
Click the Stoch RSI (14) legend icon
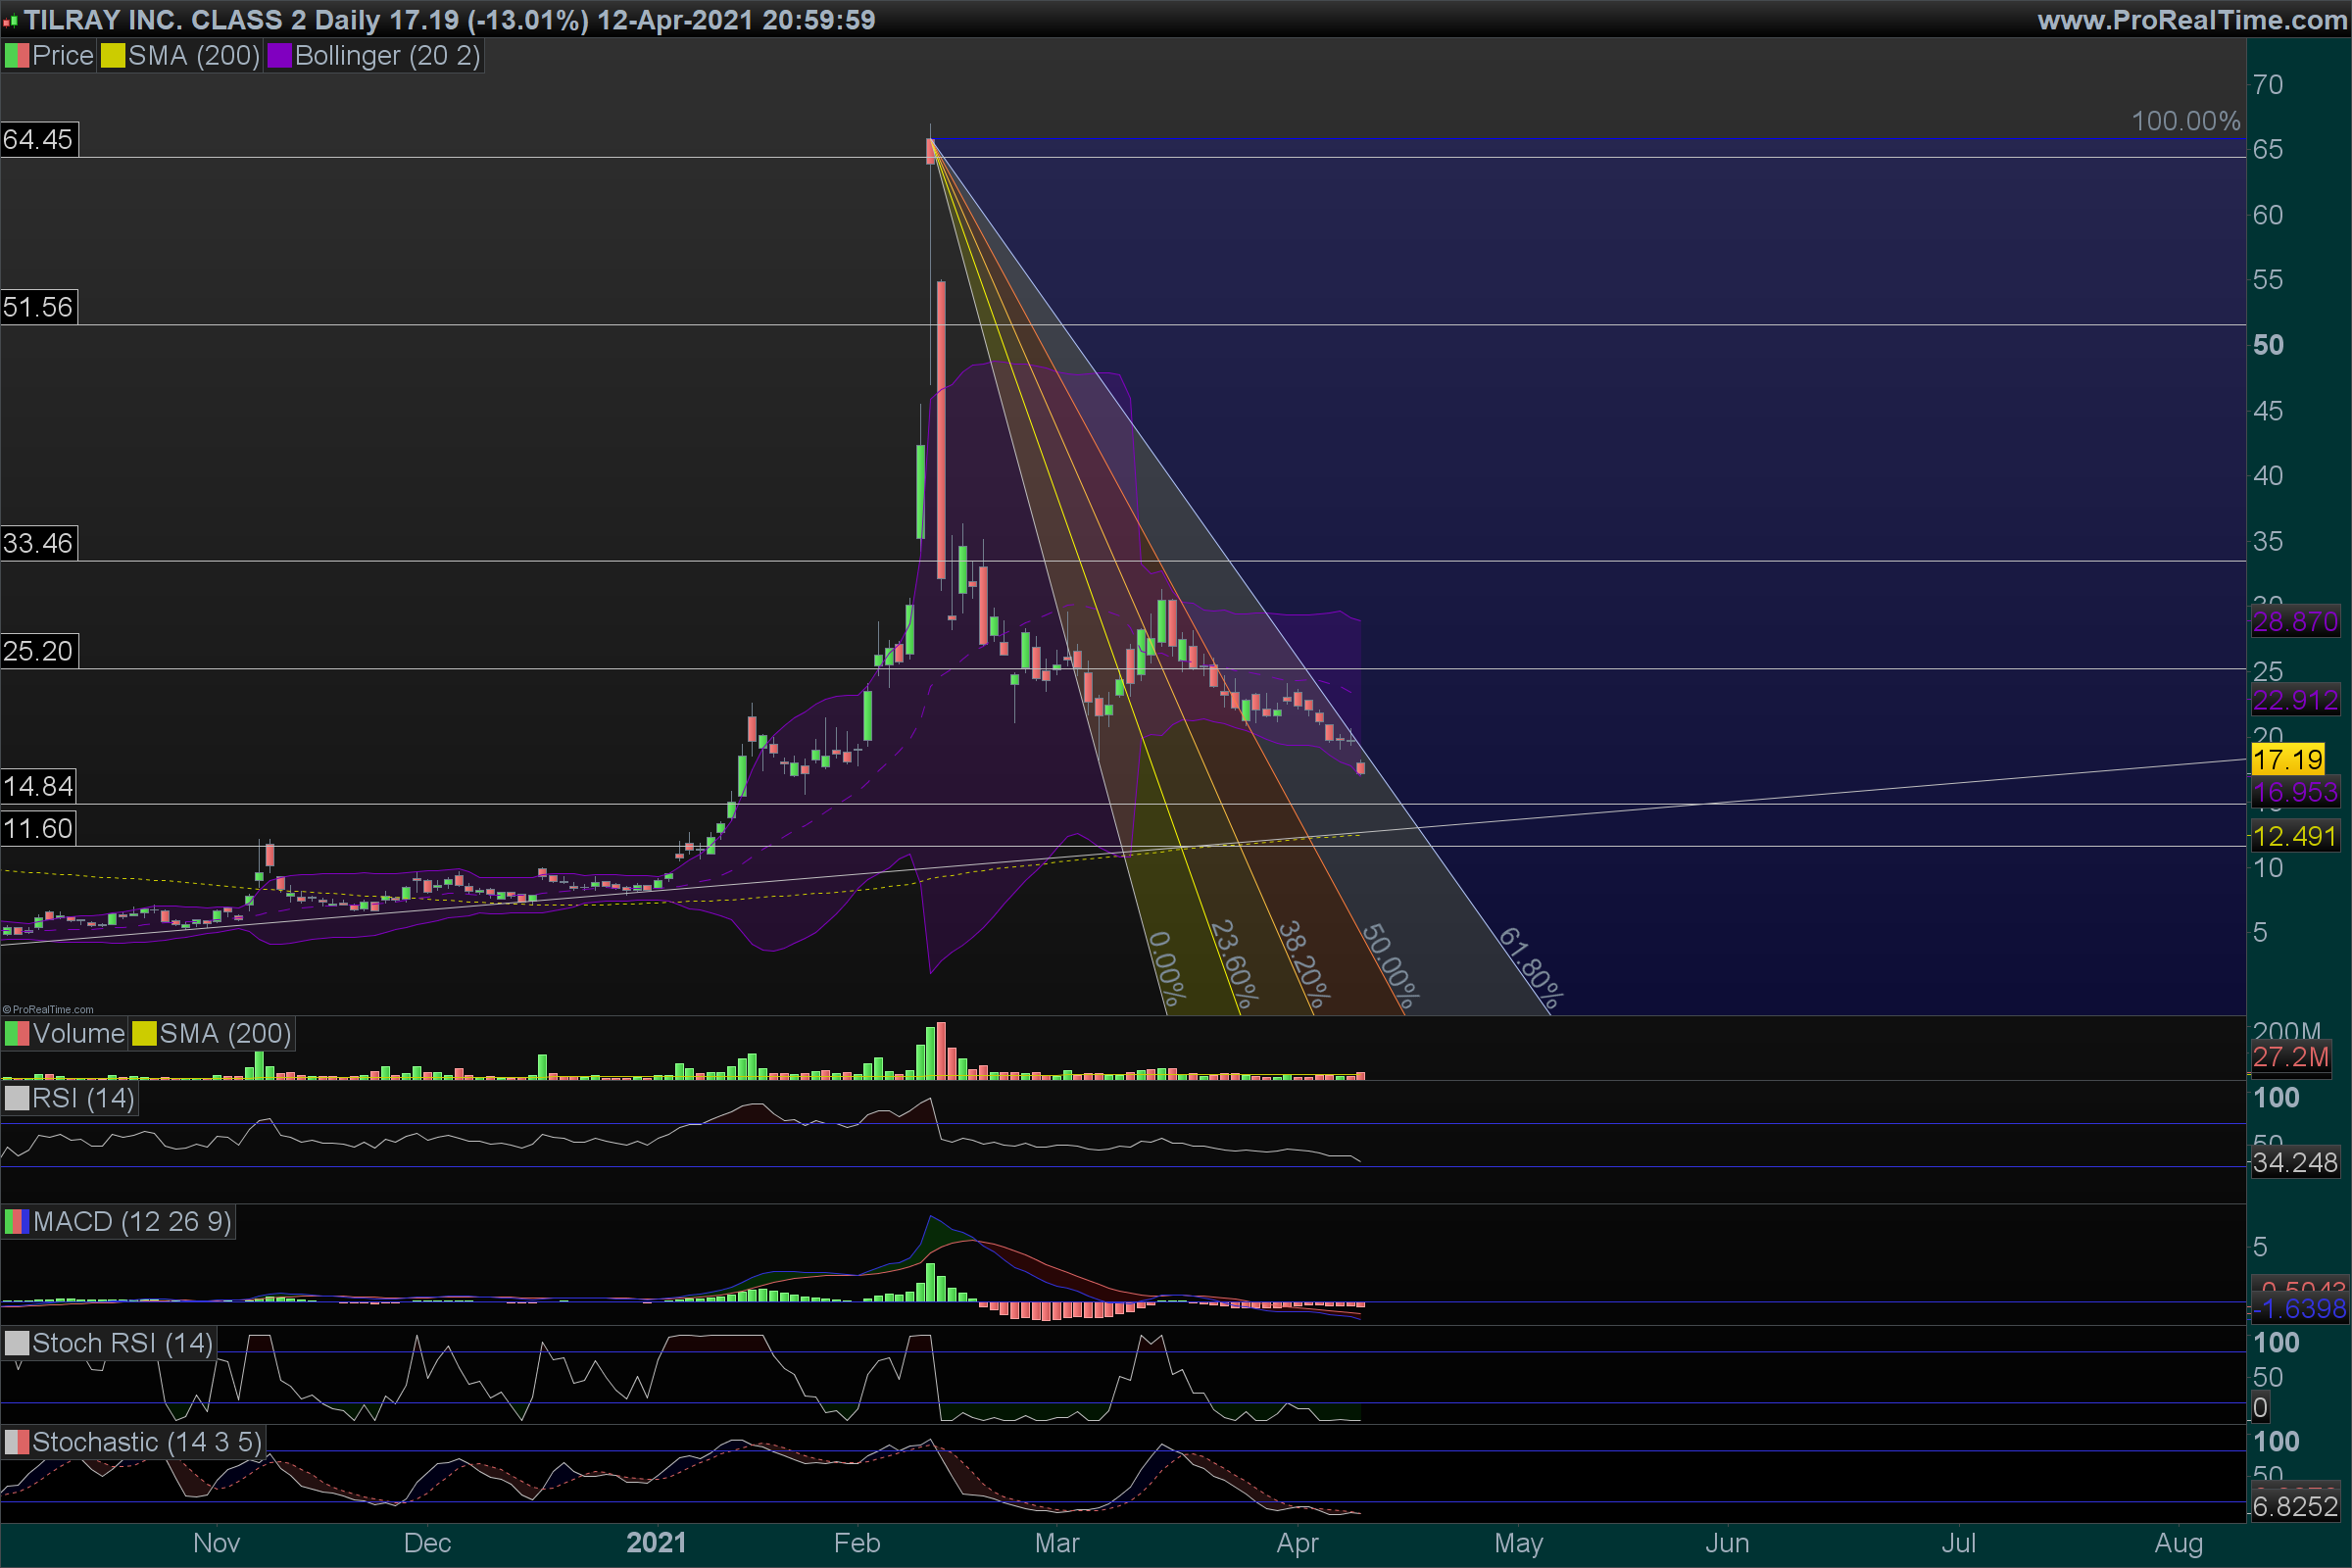pos(16,1343)
